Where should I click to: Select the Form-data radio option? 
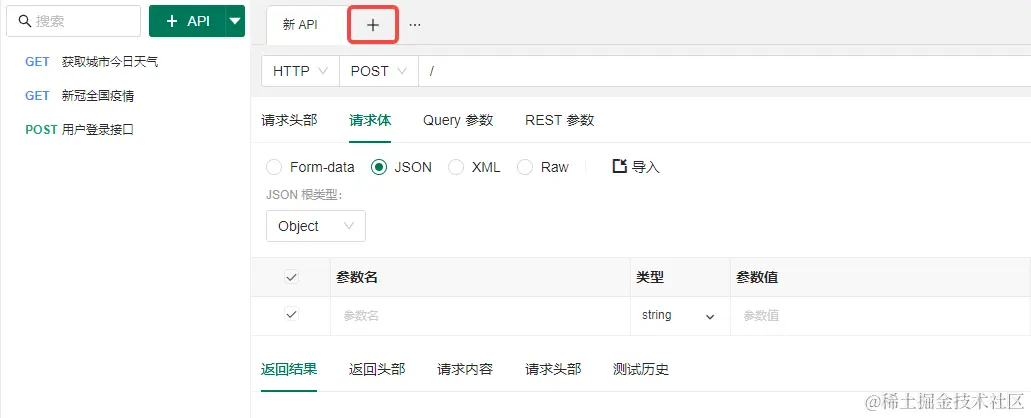274,167
